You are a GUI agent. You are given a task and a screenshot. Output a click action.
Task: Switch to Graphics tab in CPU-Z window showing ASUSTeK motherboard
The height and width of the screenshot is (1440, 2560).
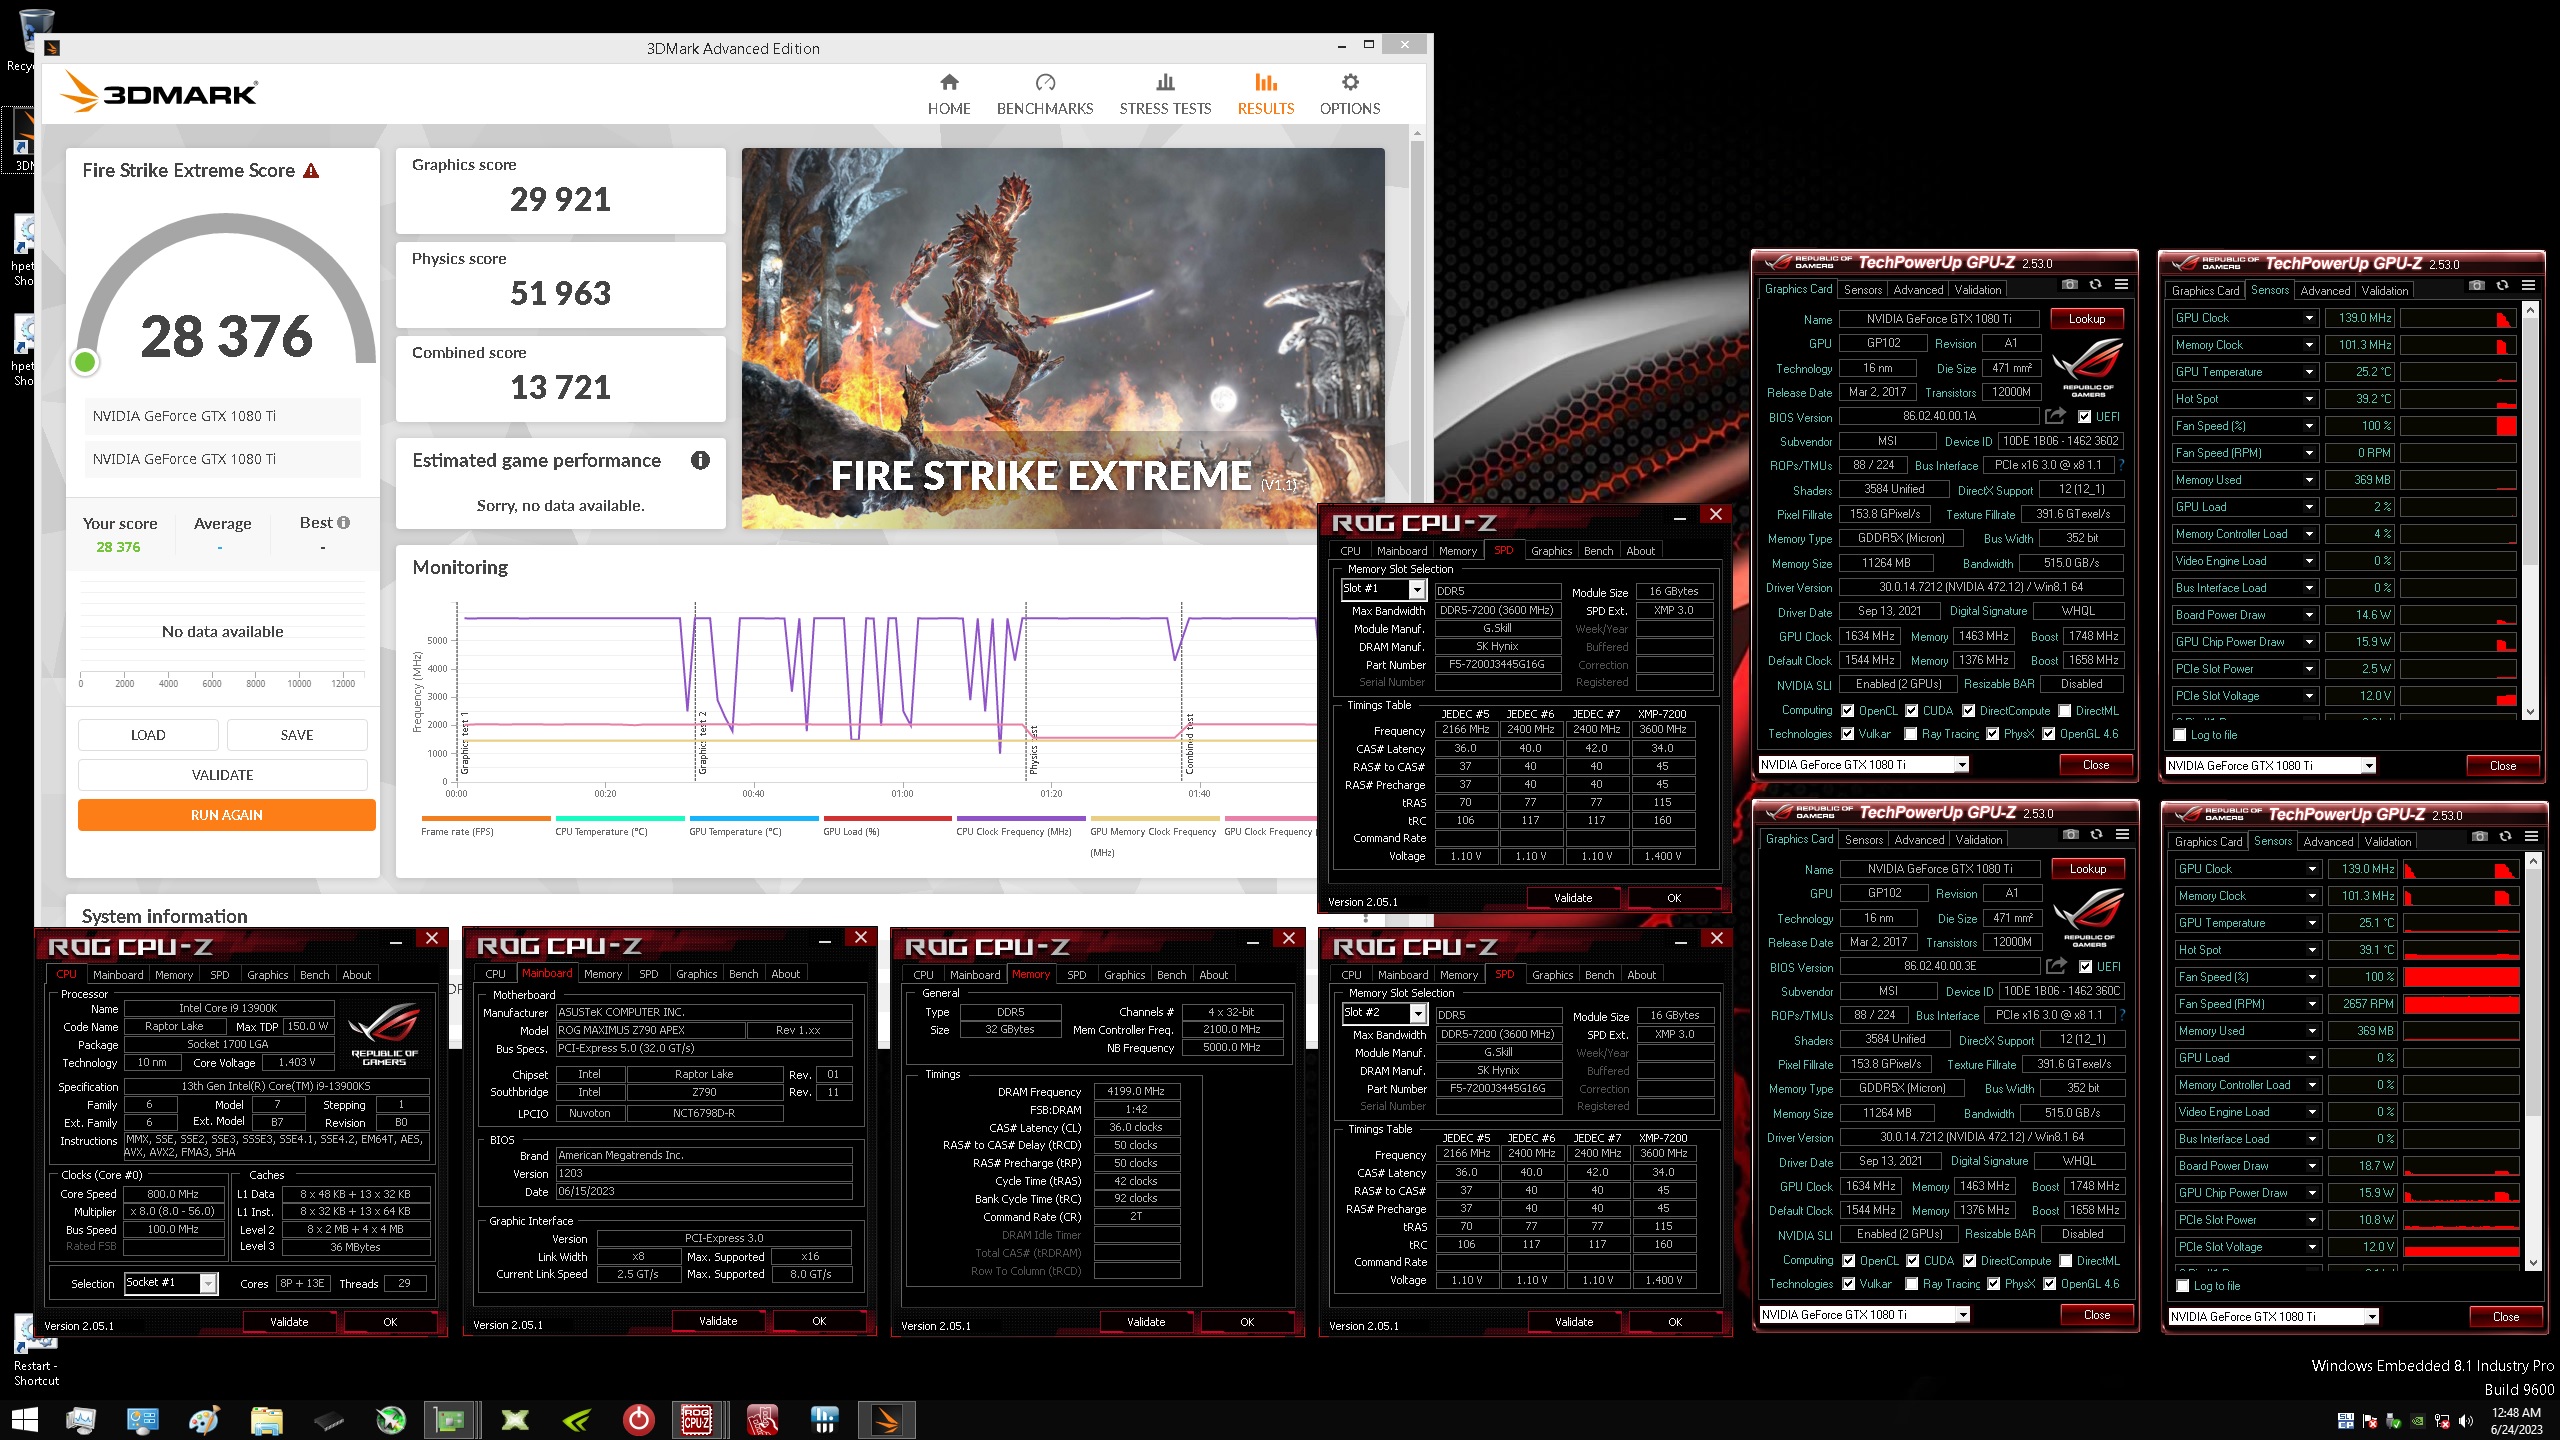[696, 974]
